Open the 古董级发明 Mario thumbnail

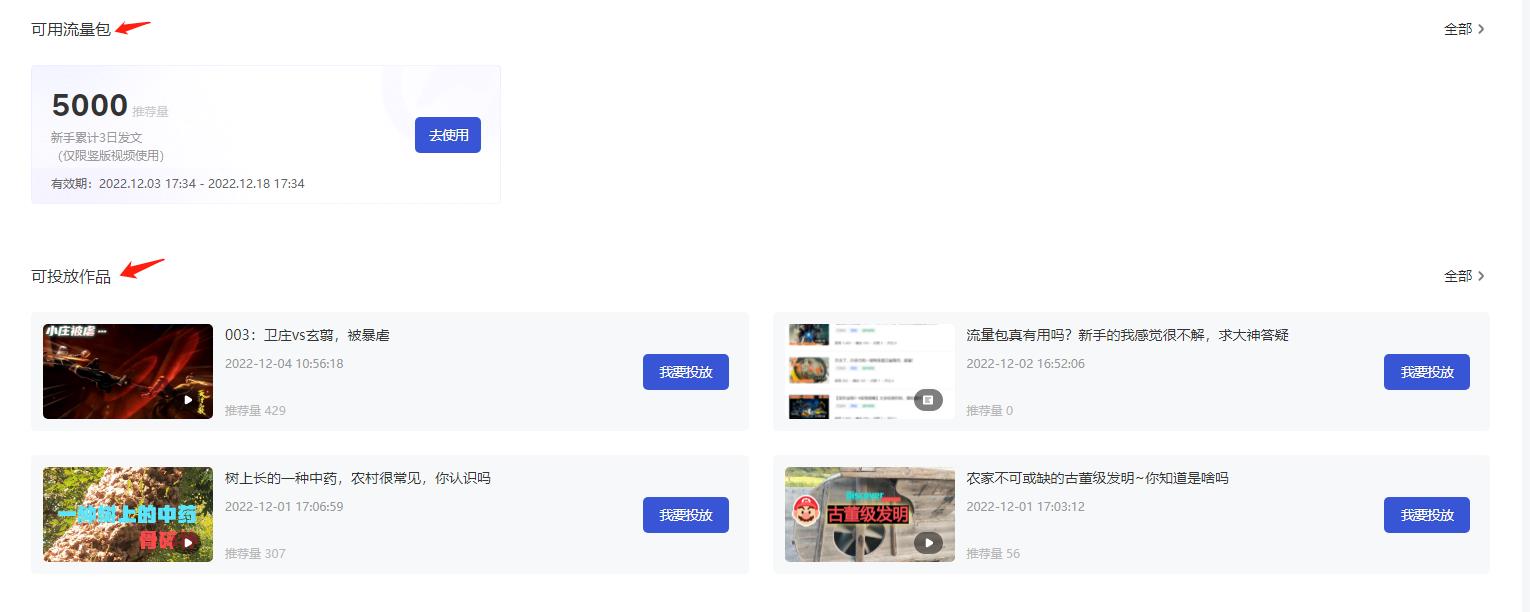click(x=870, y=514)
